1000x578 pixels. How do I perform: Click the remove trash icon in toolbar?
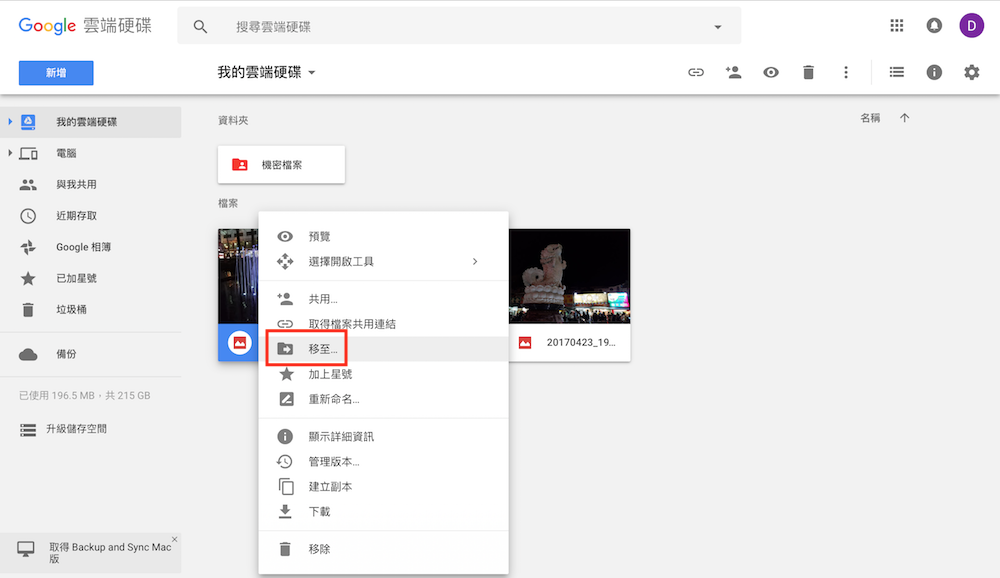(808, 72)
